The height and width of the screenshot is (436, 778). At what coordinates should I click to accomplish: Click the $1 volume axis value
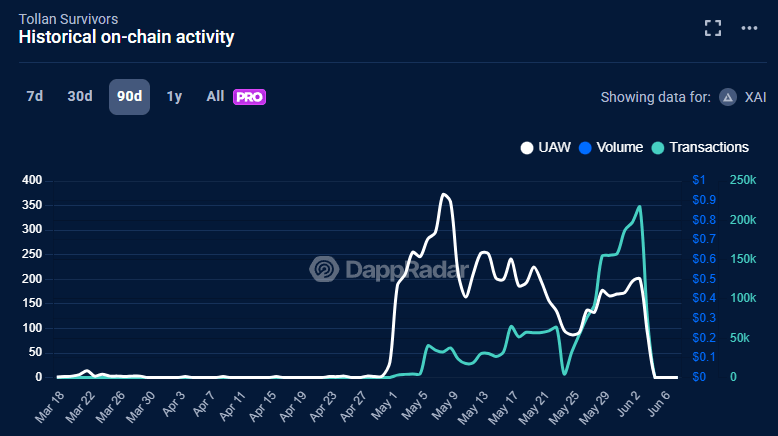point(699,180)
